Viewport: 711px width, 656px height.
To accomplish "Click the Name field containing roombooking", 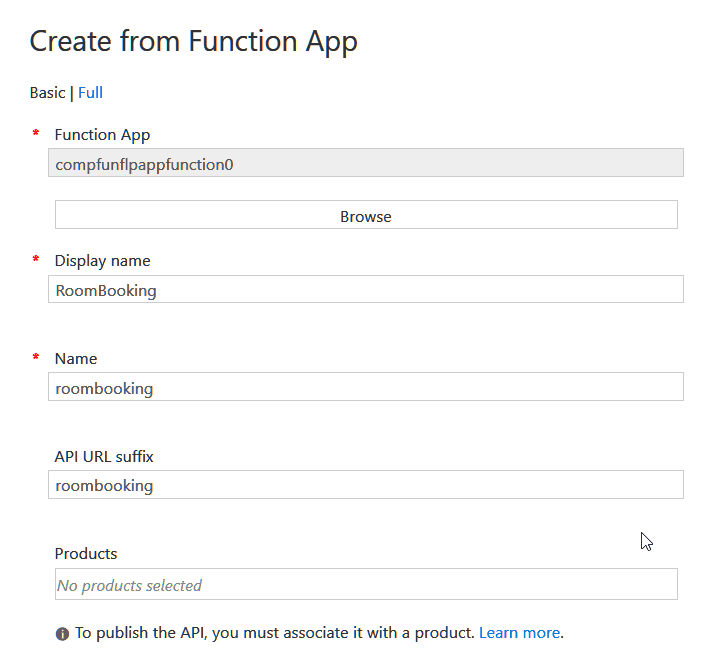I will click(x=365, y=387).
